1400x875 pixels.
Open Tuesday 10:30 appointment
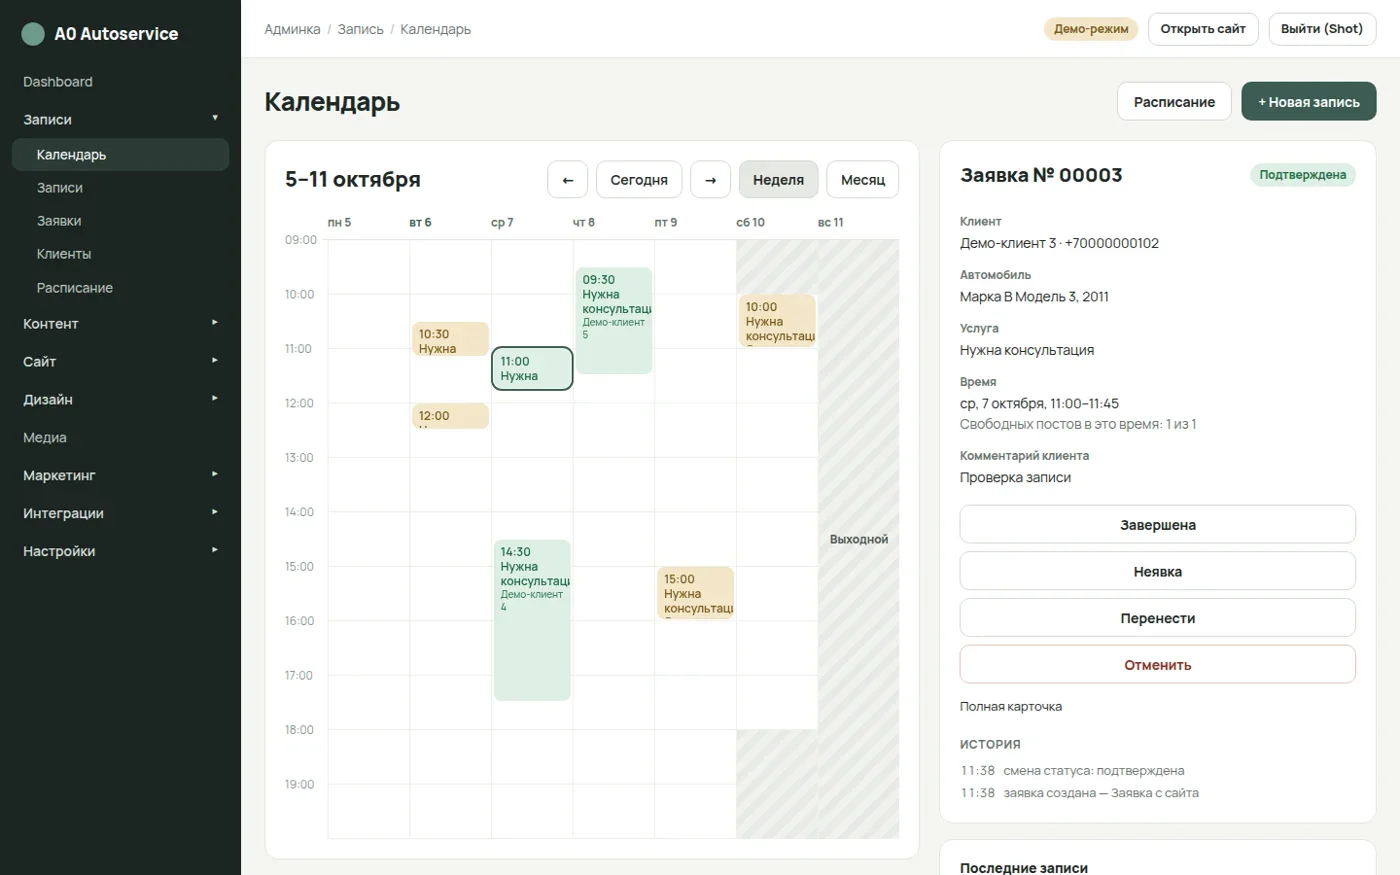point(451,339)
